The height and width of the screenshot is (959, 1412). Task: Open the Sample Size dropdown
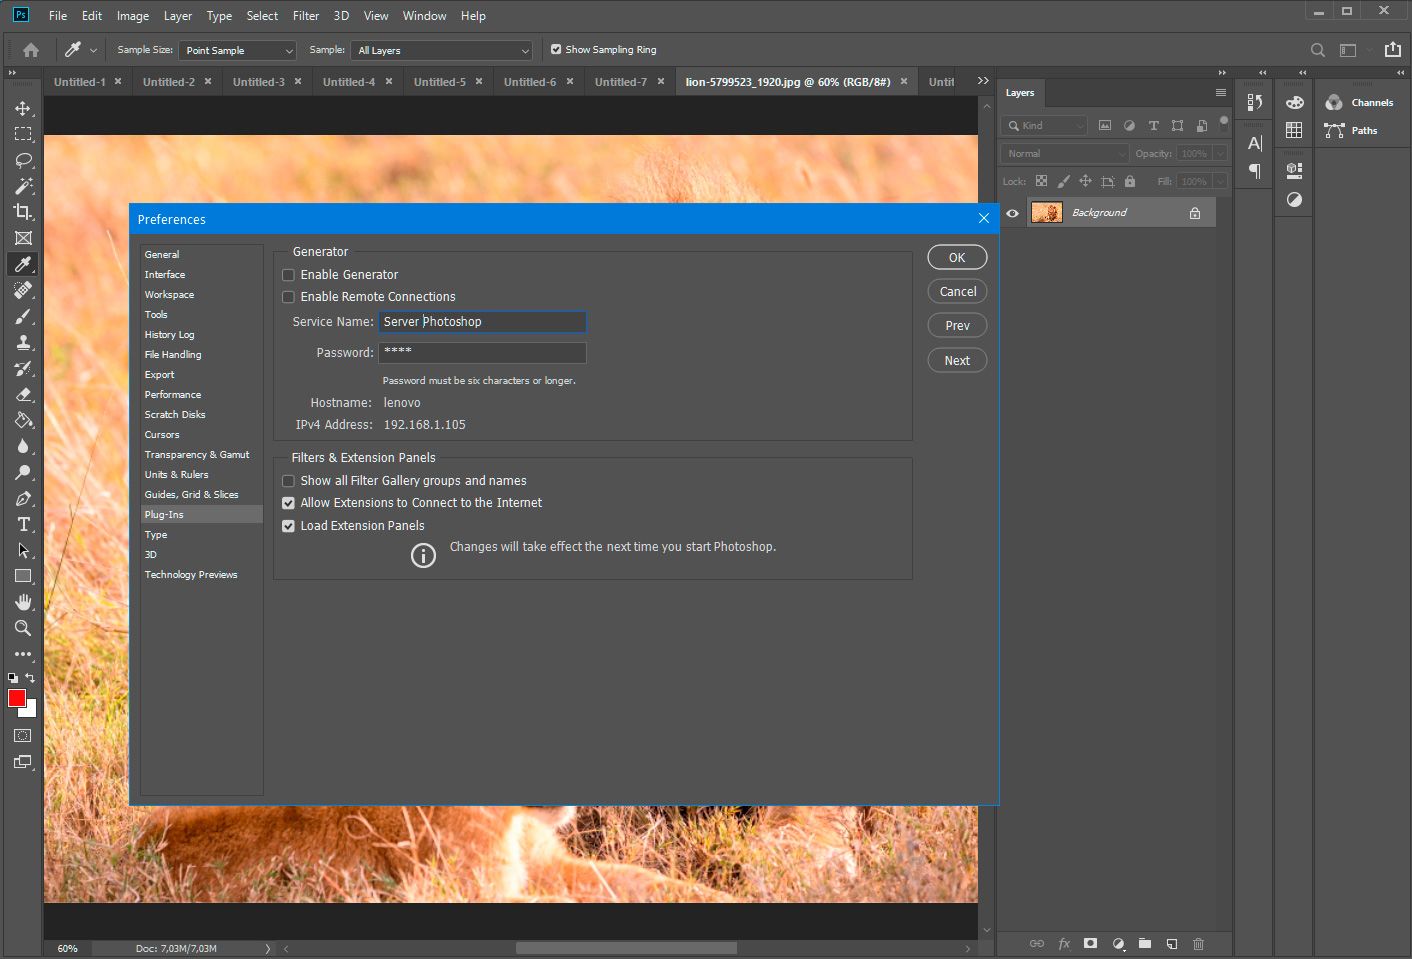coord(239,50)
